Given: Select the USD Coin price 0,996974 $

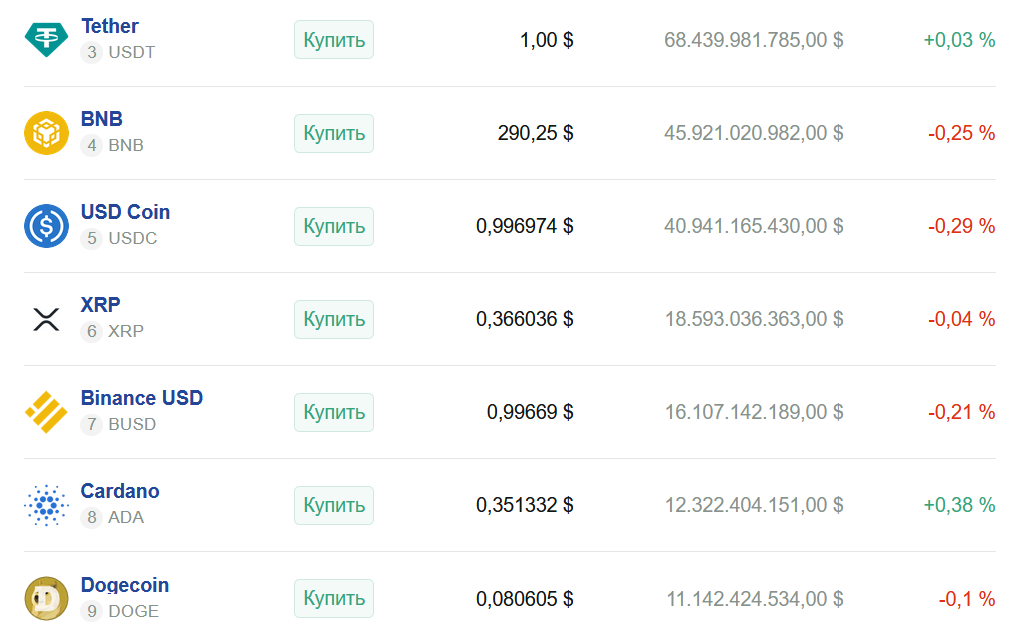Looking at the screenshot, I should (x=525, y=226).
